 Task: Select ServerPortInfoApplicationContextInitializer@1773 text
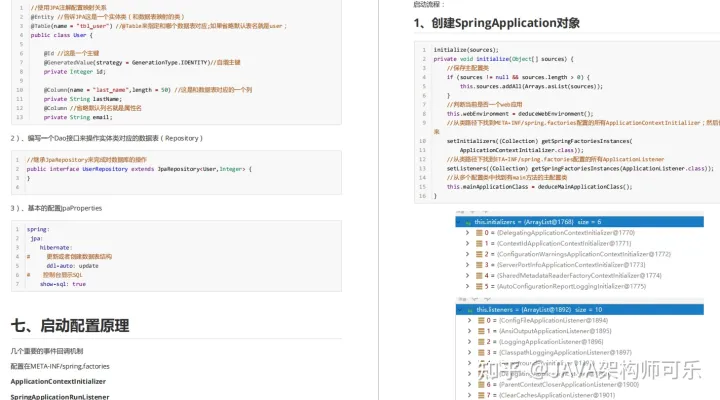tap(571, 265)
